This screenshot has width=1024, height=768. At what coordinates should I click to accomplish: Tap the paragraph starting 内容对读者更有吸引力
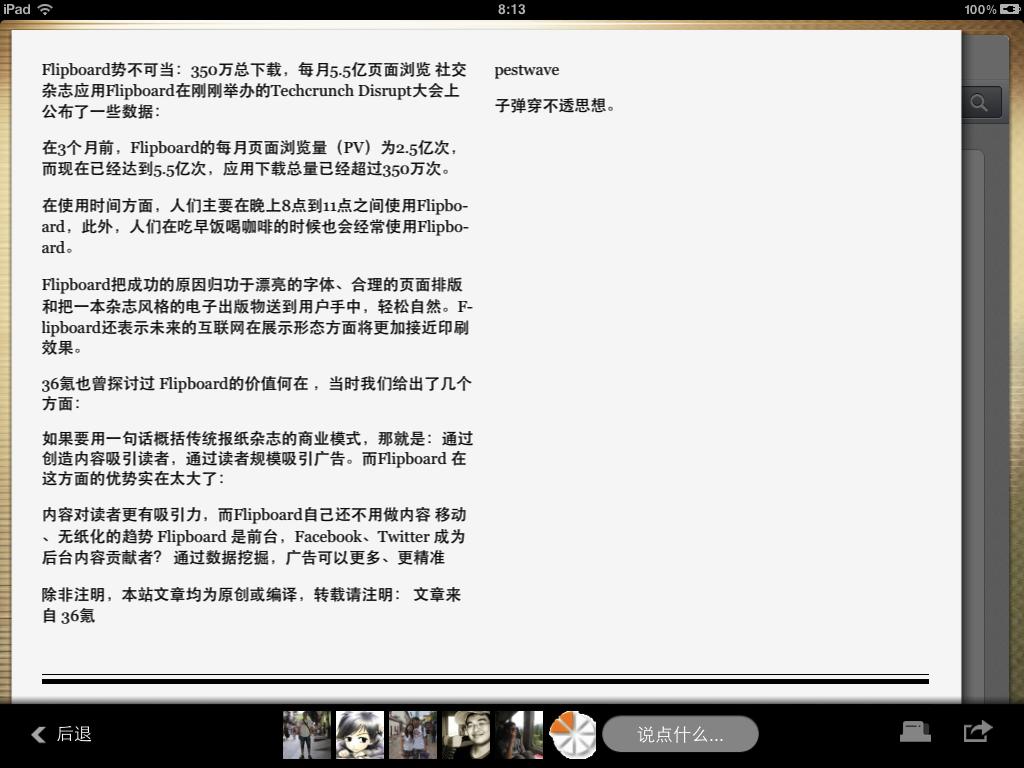click(254, 536)
